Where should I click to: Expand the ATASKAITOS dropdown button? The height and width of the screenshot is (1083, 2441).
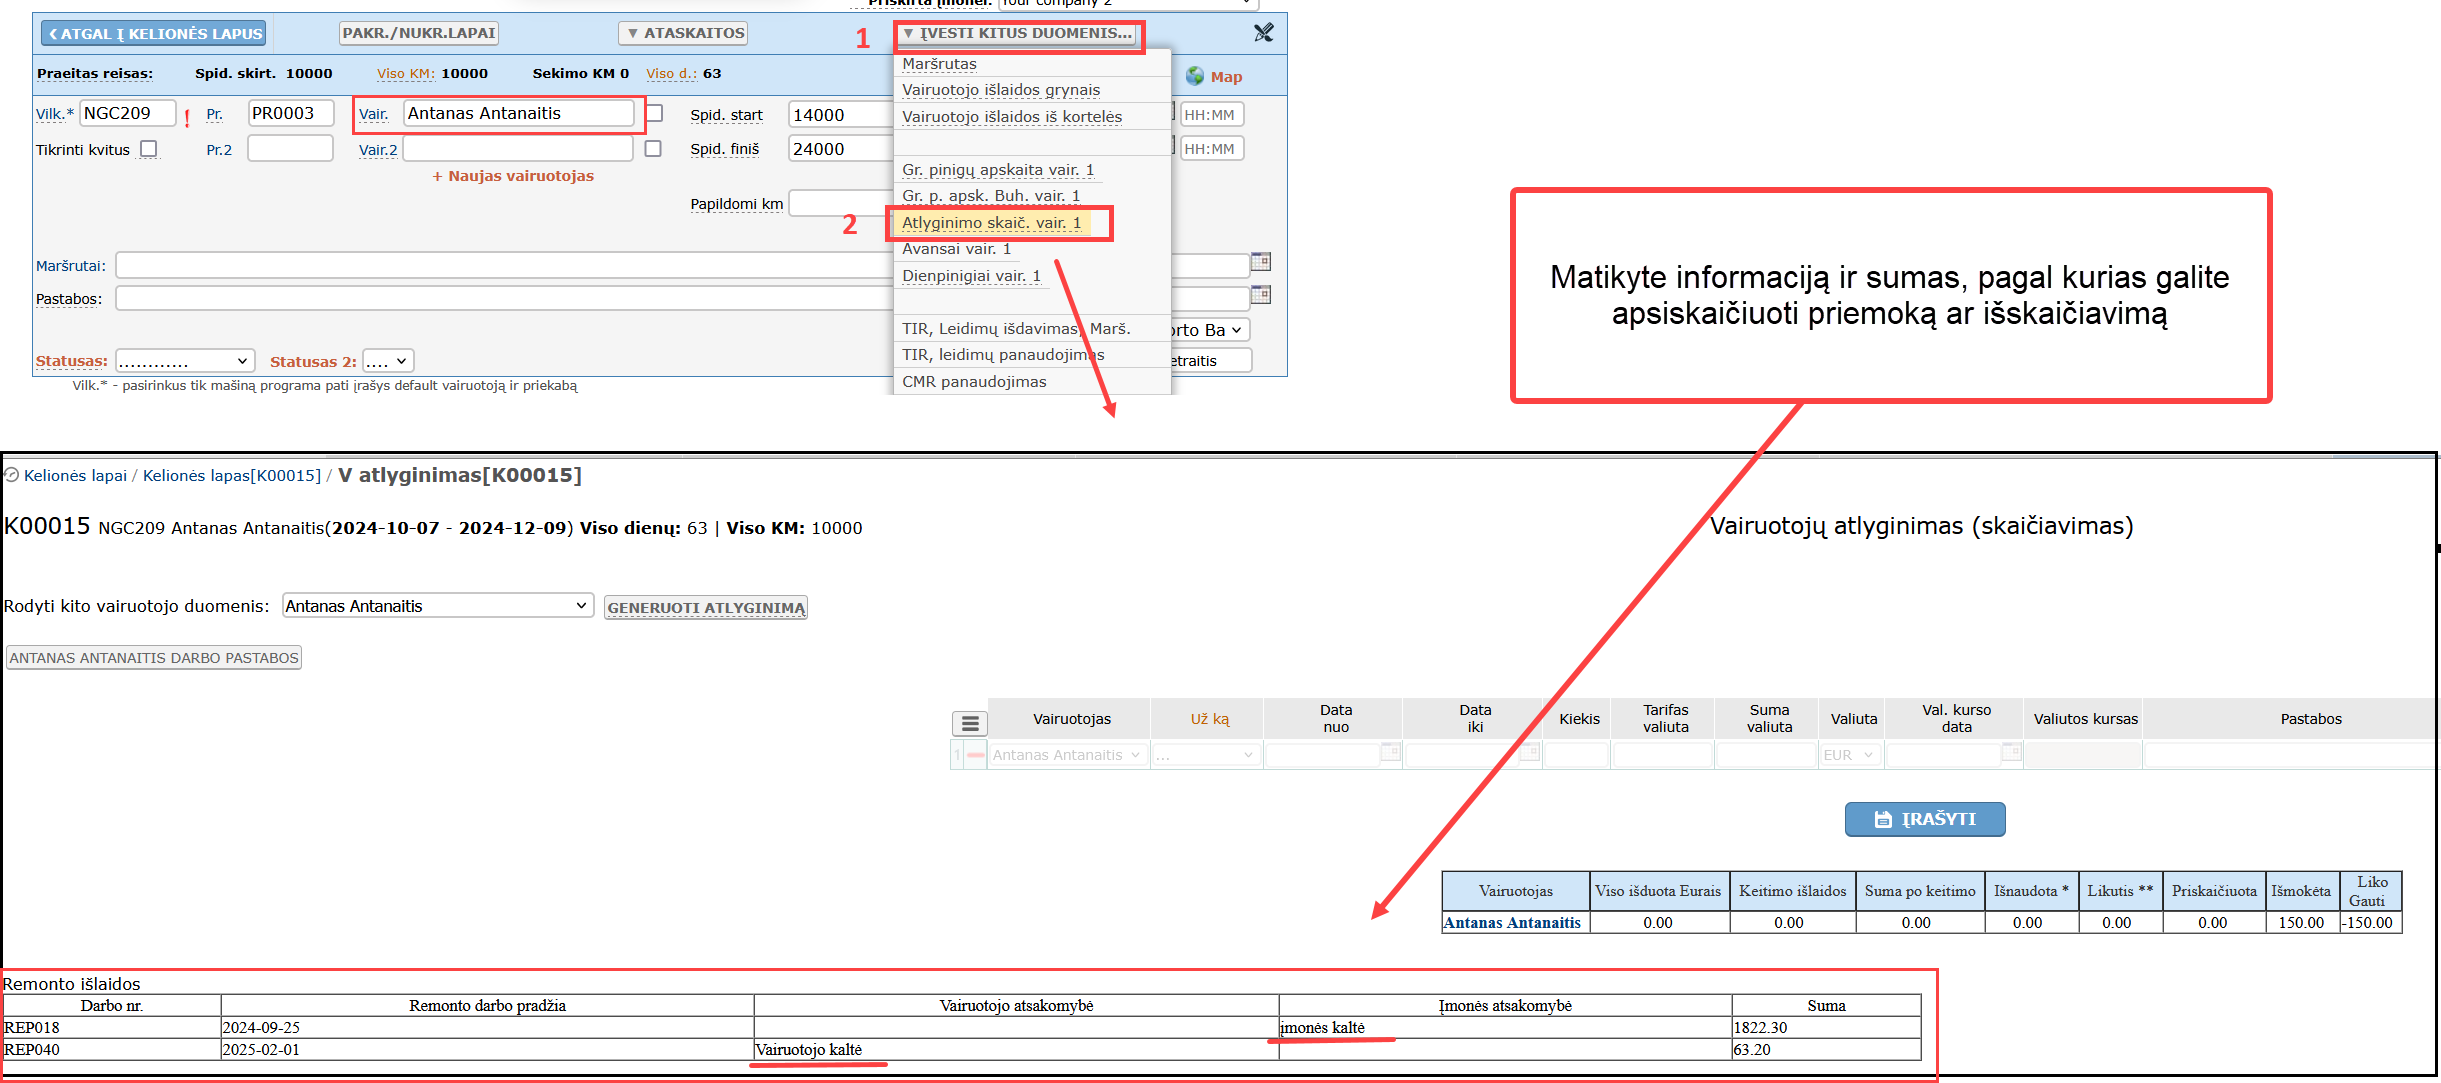click(683, 33)
